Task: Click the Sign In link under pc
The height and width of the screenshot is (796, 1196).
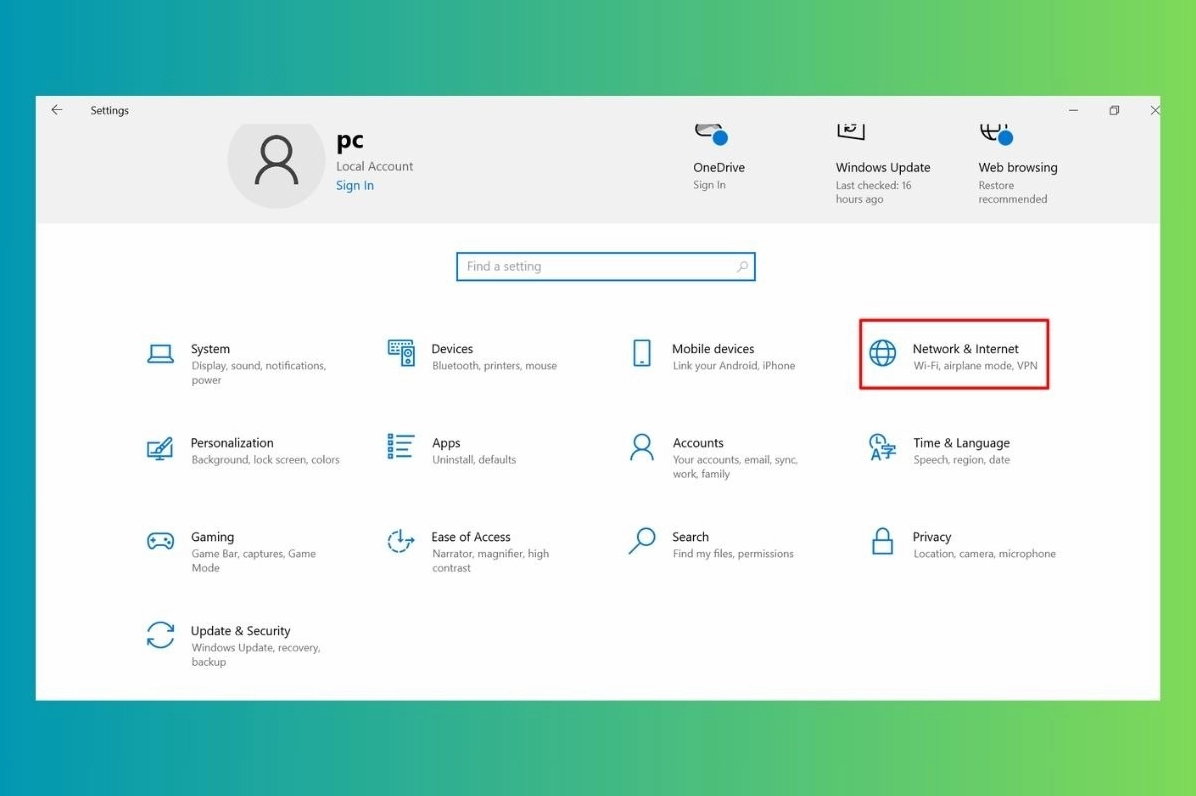Action: pyautogui.click(x=355, y=186)
